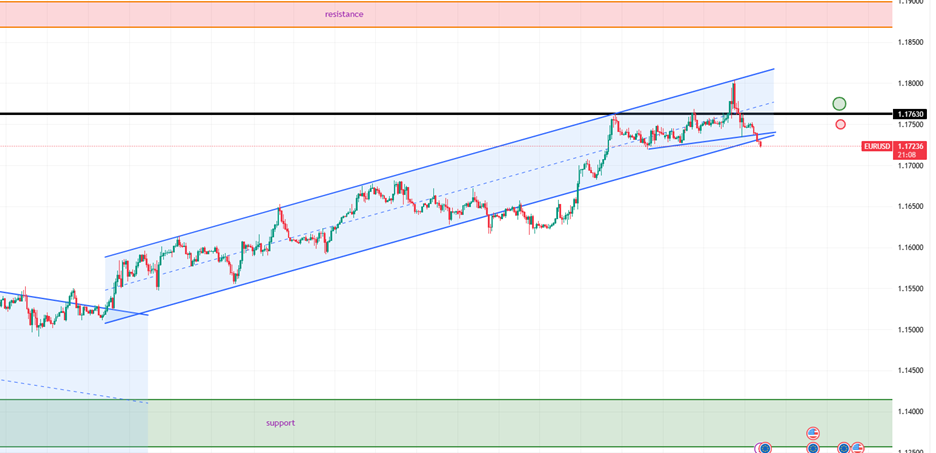Select the small red circle marker

(x=840, y=124)
